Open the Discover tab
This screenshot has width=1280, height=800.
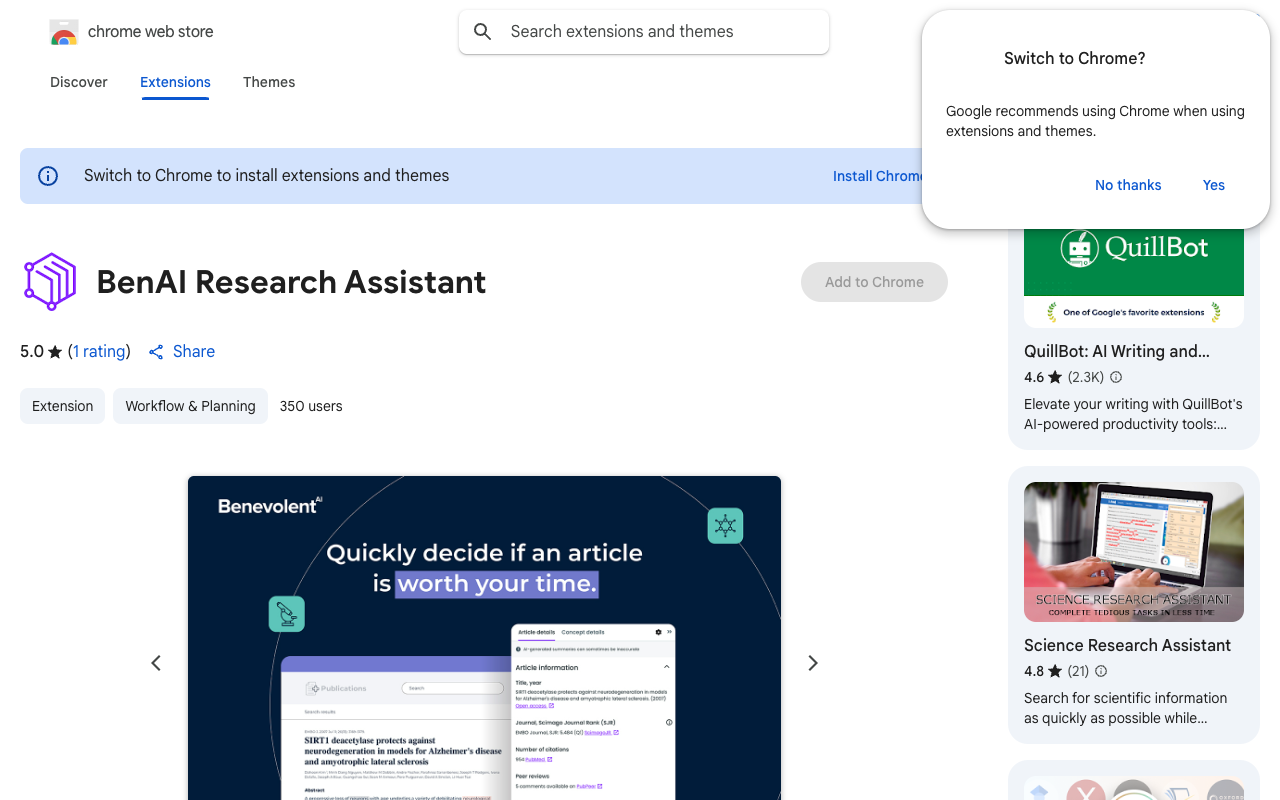pyautogui.click(x=79, y=82)
